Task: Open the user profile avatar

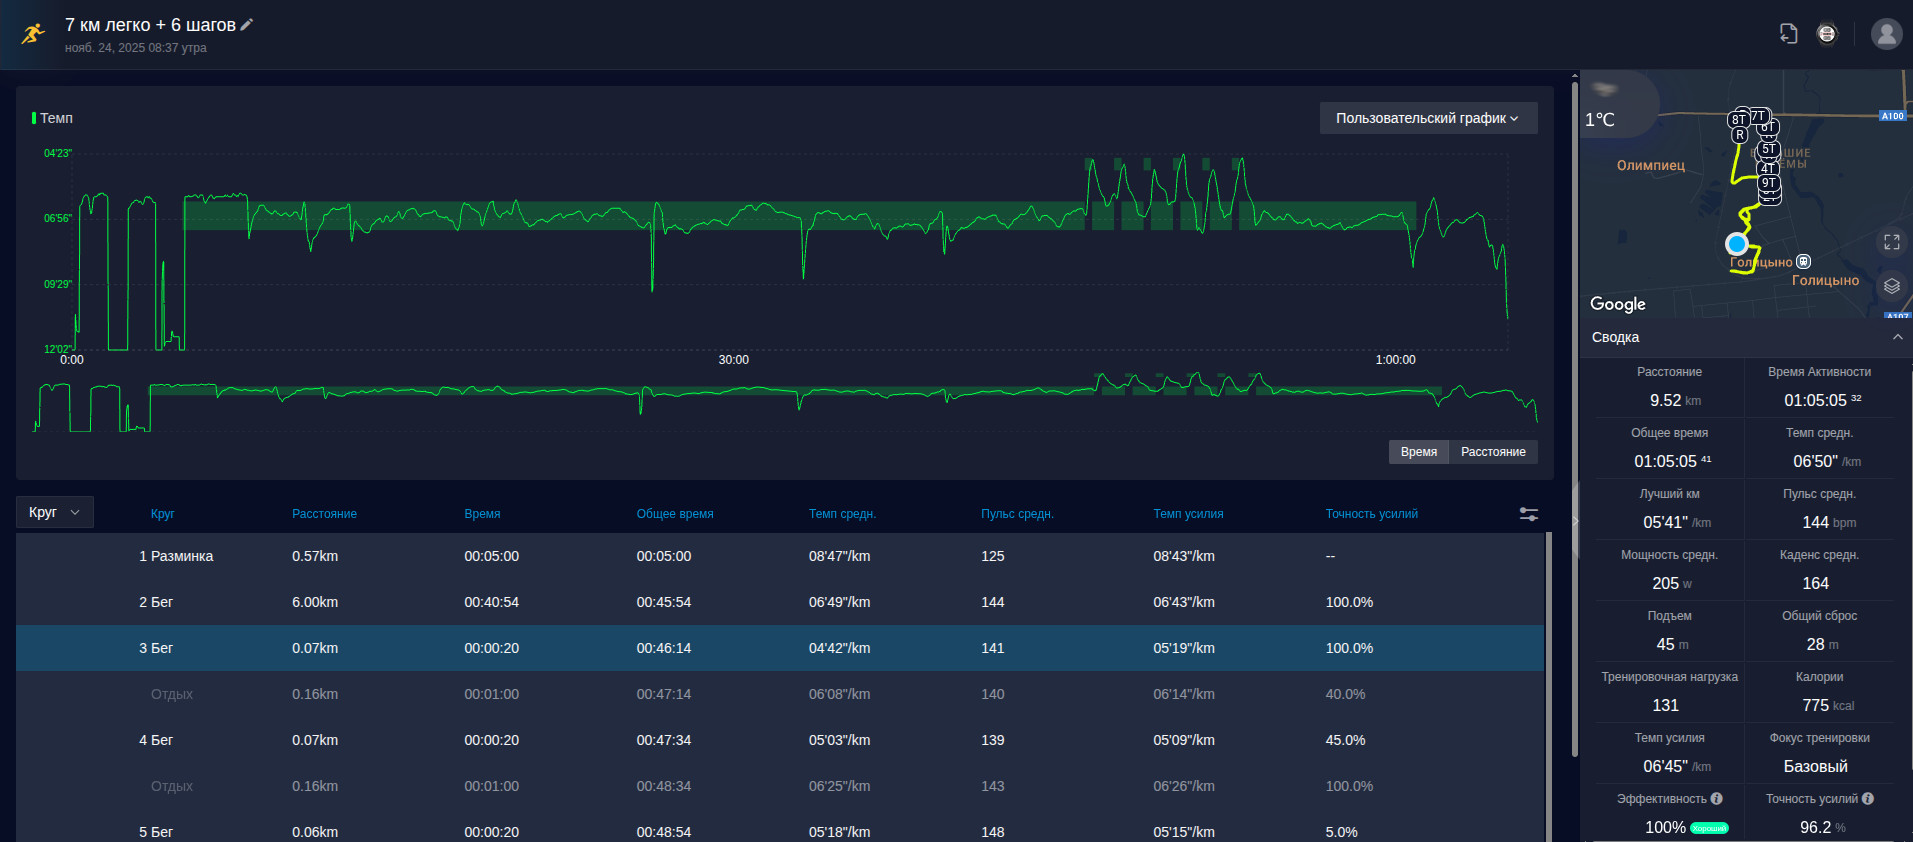Action: pyautogui.click(x=1887, y=34)
